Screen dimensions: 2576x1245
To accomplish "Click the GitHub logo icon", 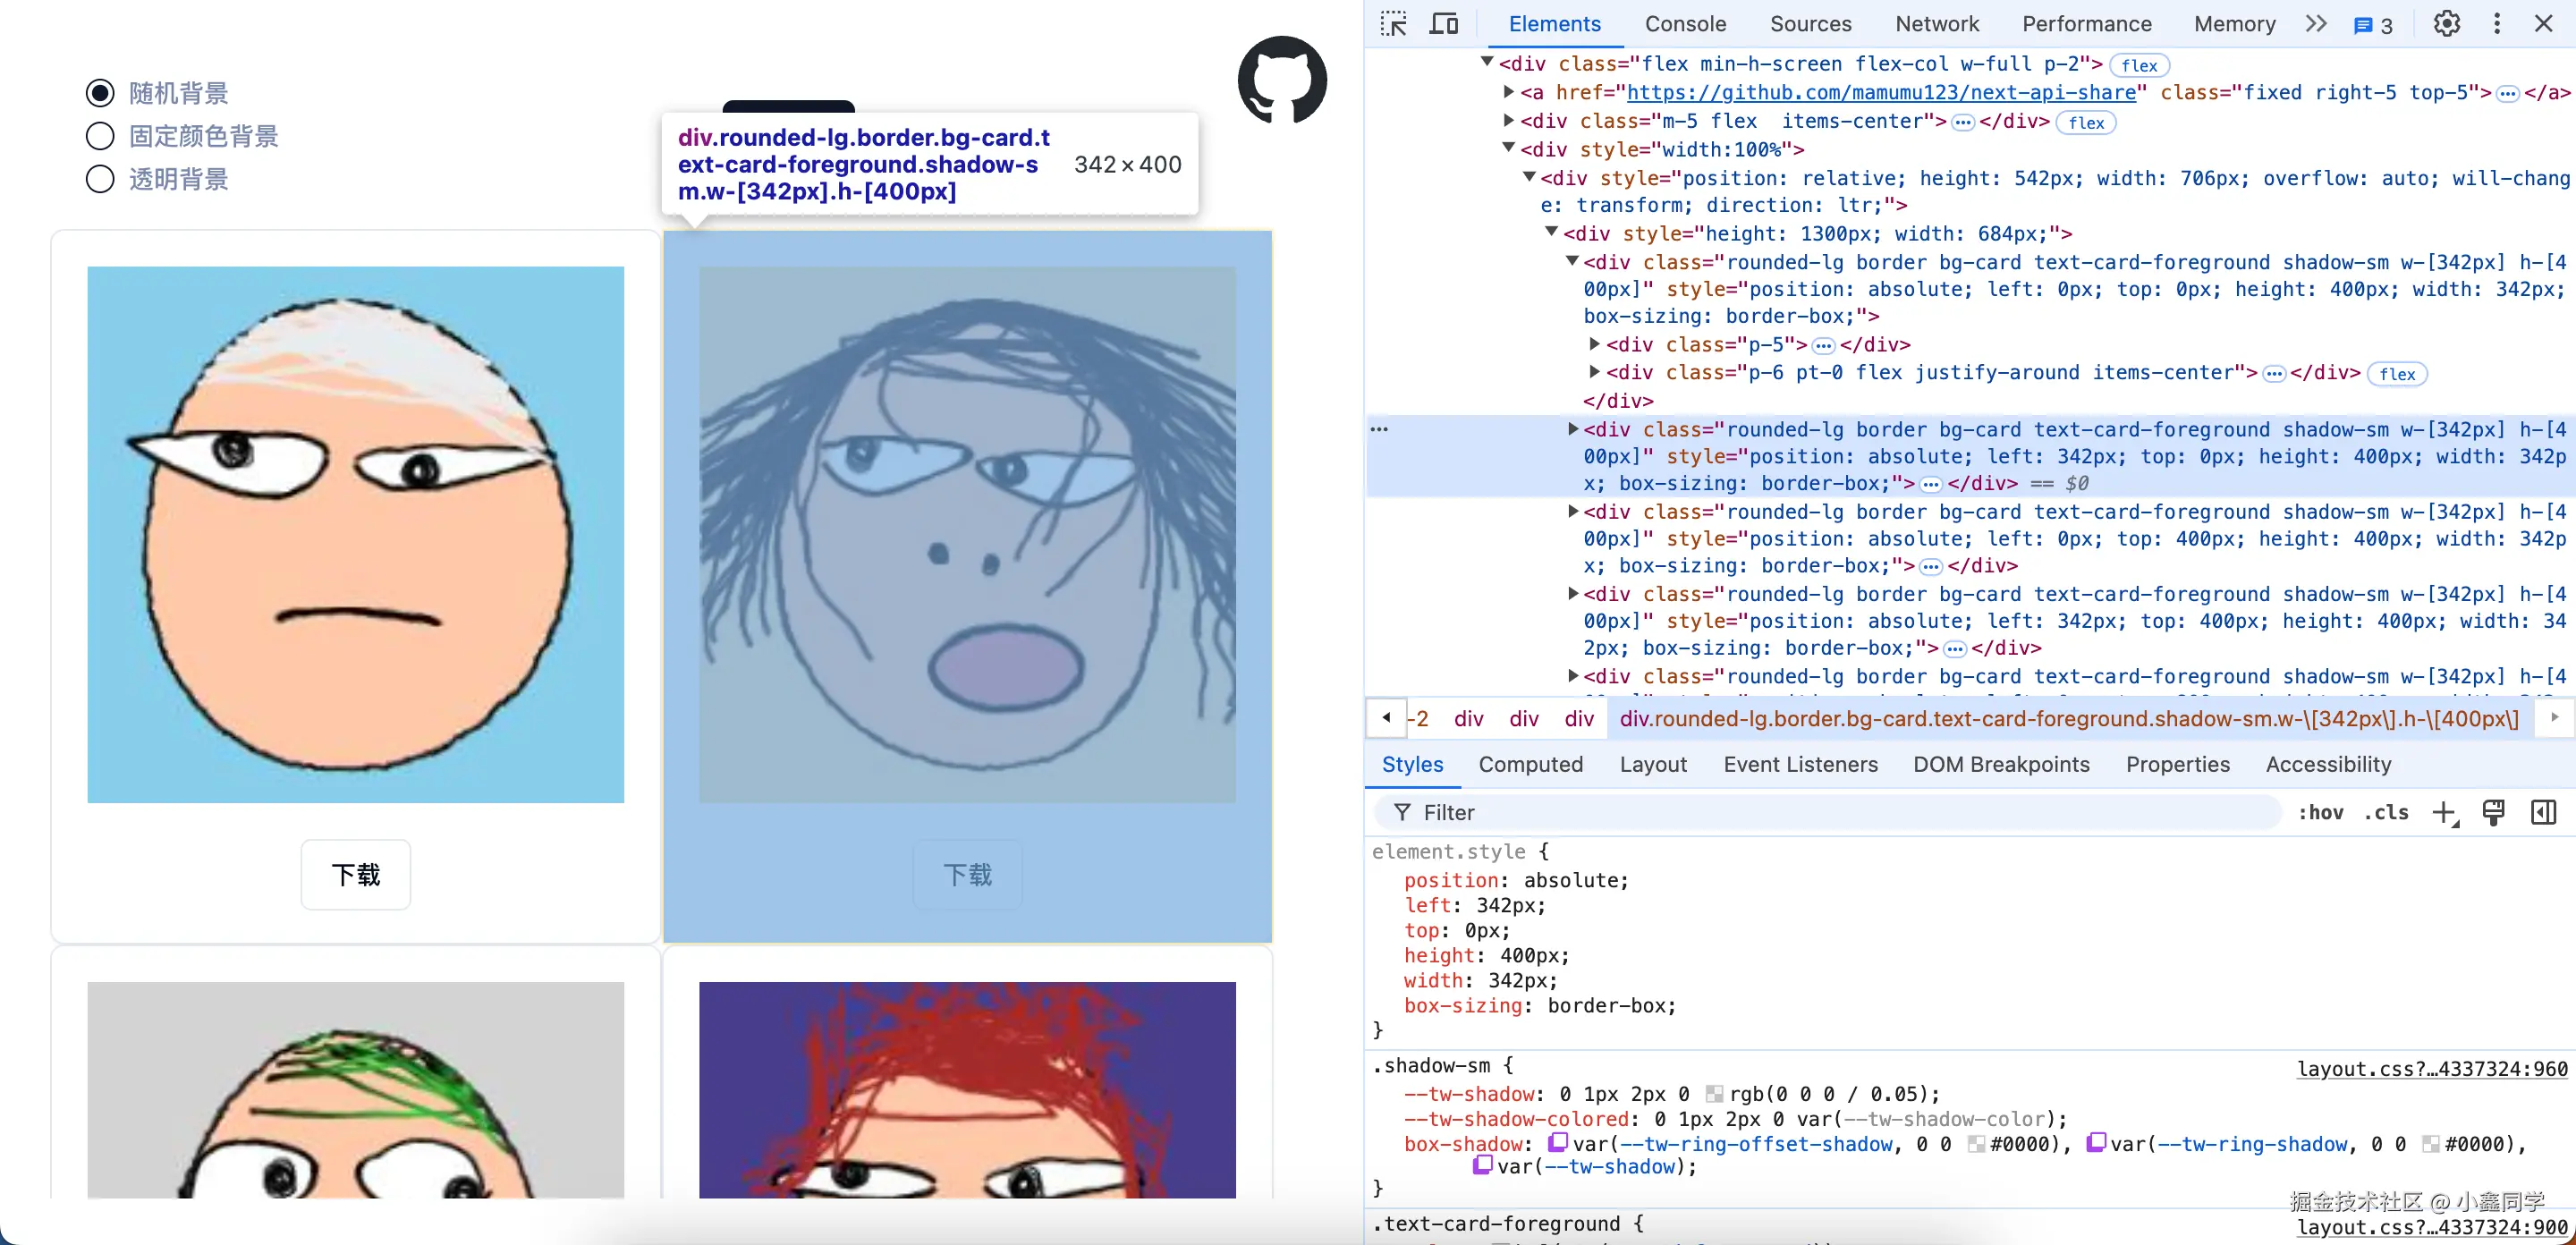I will 1282,80.
